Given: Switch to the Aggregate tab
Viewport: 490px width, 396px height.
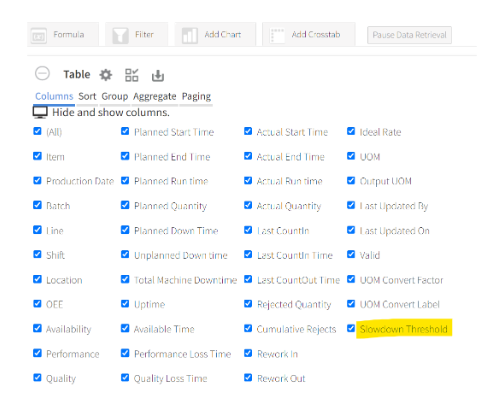Looking at the screenshot, I should coord(155,97).
